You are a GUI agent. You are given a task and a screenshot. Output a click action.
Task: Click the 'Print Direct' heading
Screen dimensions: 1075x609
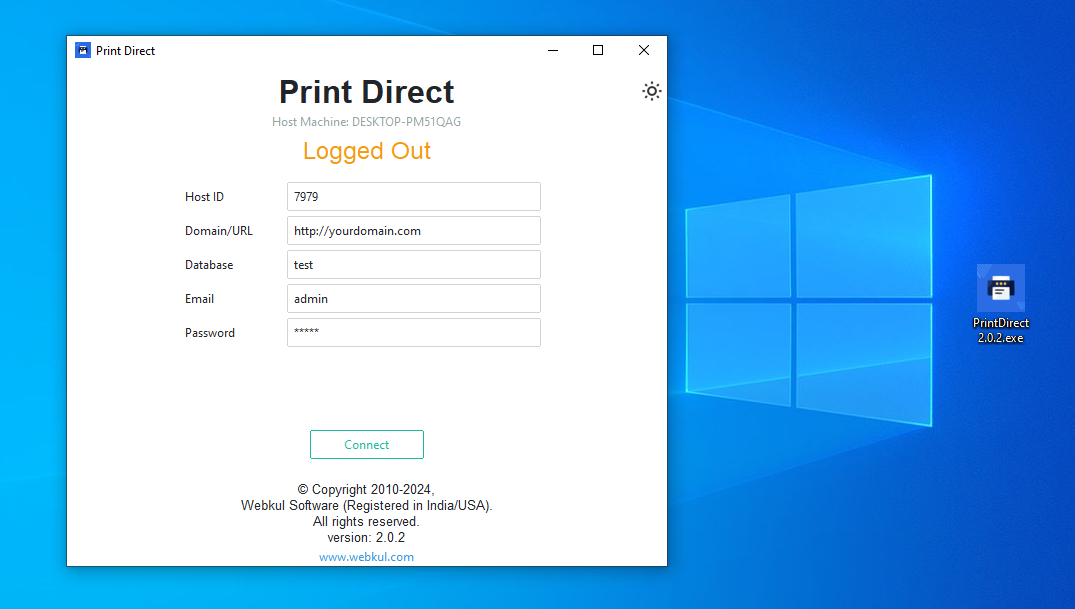(366, 92)
